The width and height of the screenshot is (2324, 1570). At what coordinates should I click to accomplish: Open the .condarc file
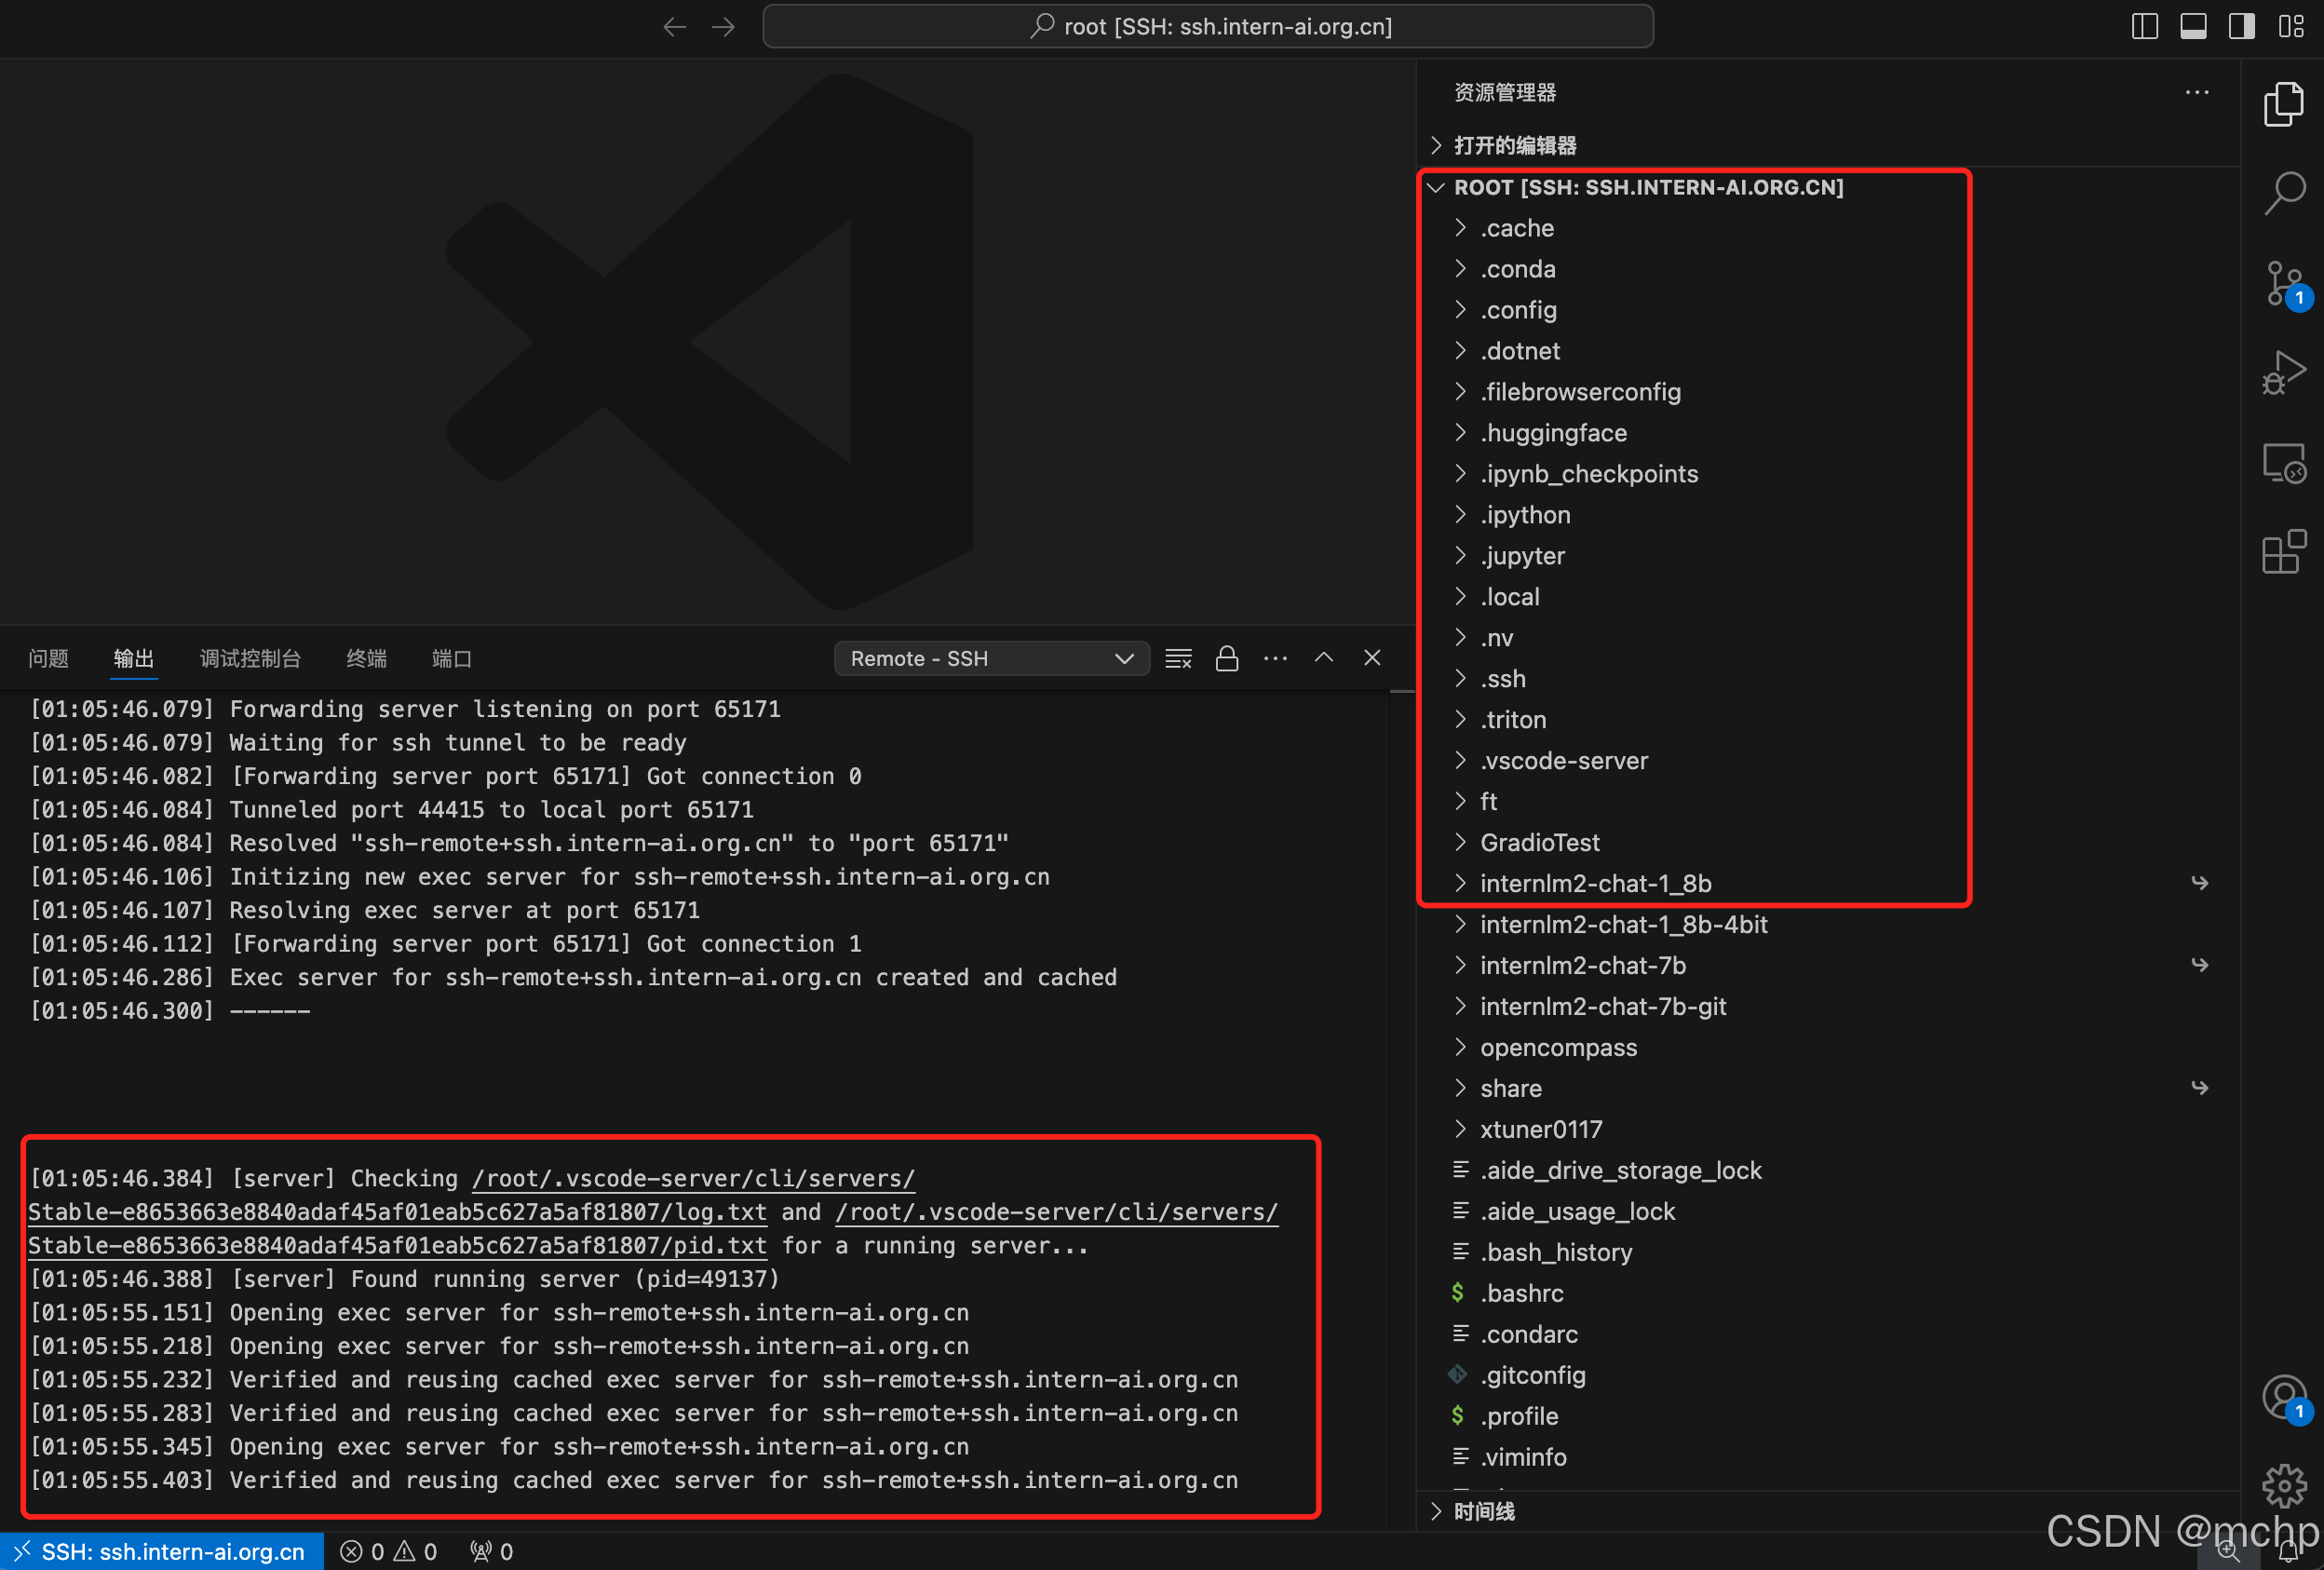pyautogui.click(x=1828, y=1335)
